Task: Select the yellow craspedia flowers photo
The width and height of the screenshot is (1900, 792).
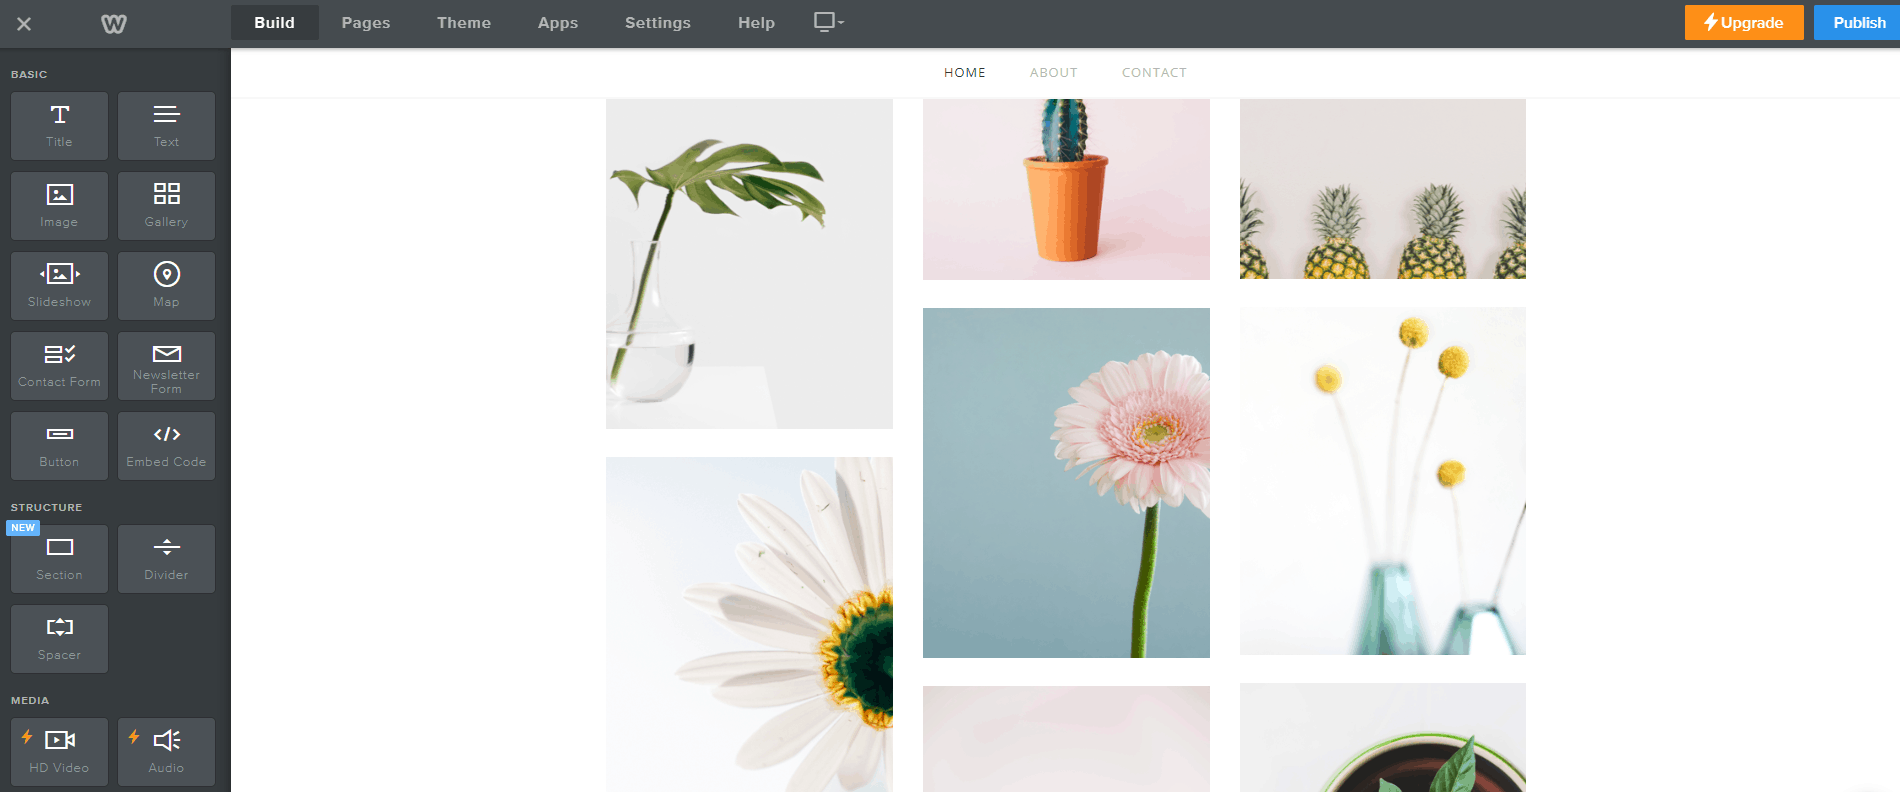Action: 1383,481
